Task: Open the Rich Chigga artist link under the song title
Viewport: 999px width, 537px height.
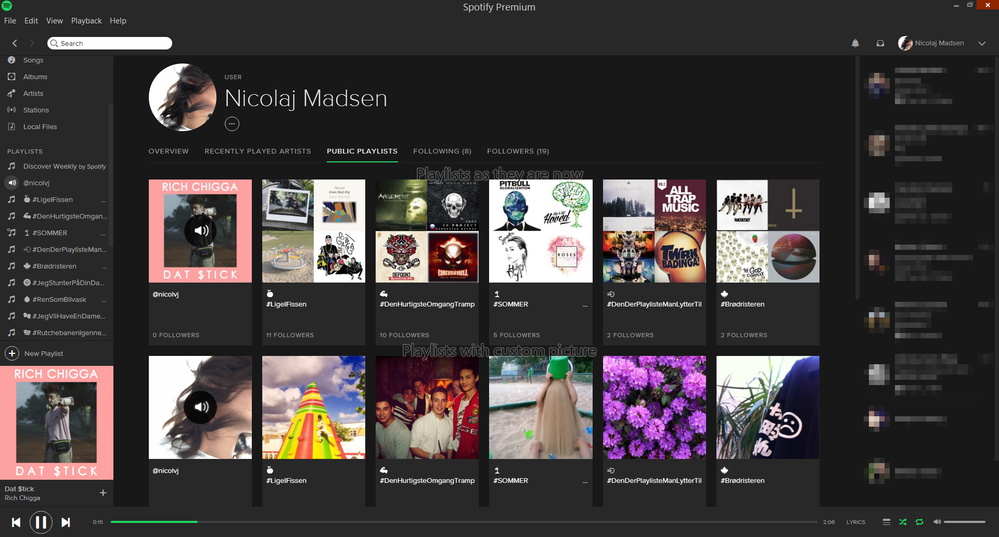Action: pos(22,498)
